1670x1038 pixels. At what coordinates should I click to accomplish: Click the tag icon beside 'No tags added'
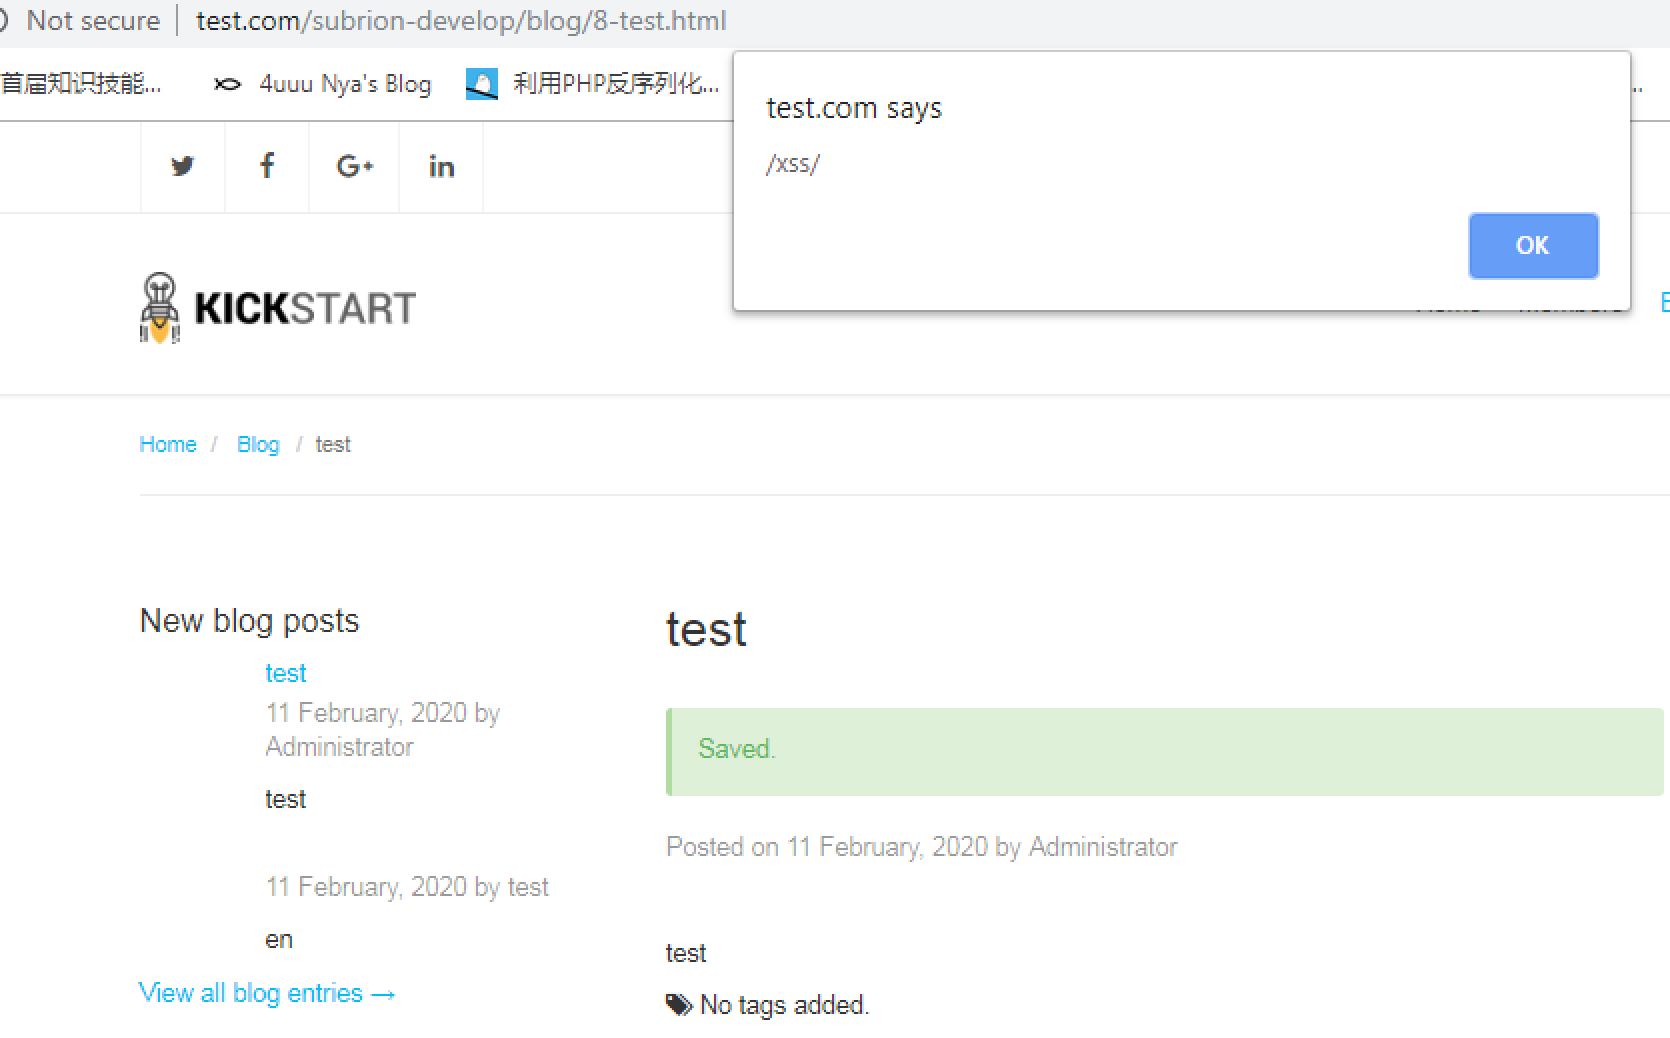coord(678,1005)
